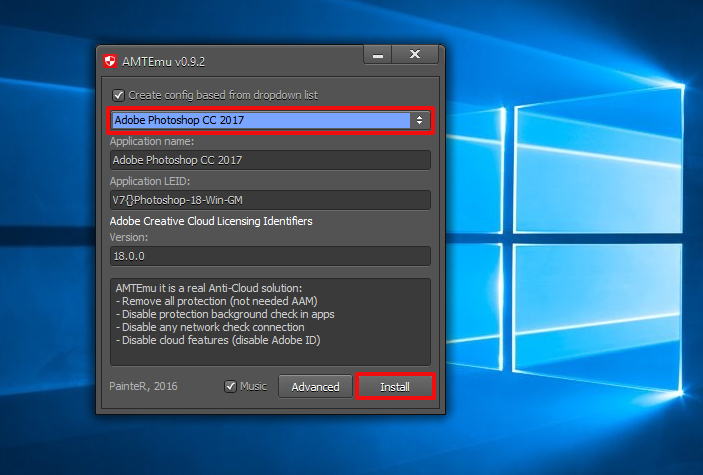
Task: Uncheck the Music checkbox
Action: click(x=230, y=386)
